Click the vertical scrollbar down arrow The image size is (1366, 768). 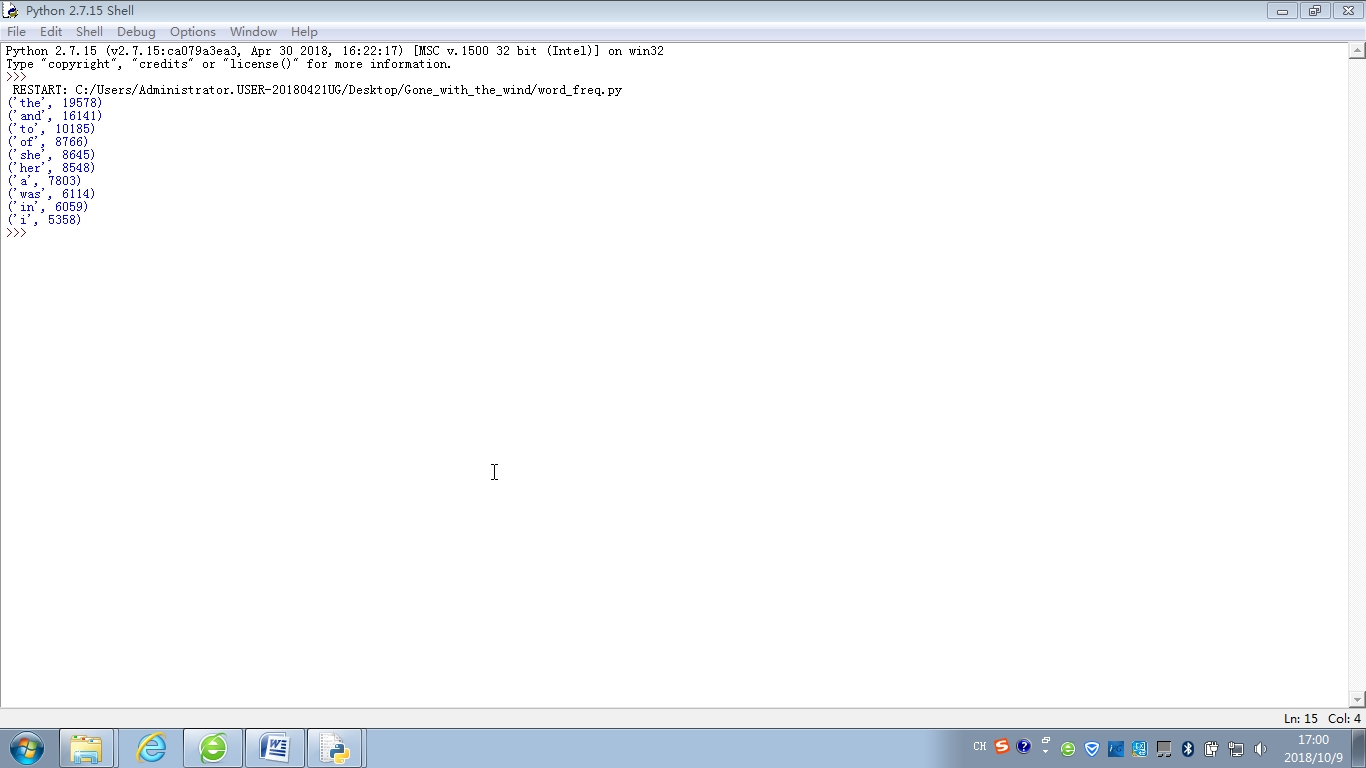pyautogui.click(x=1357, y=700)
